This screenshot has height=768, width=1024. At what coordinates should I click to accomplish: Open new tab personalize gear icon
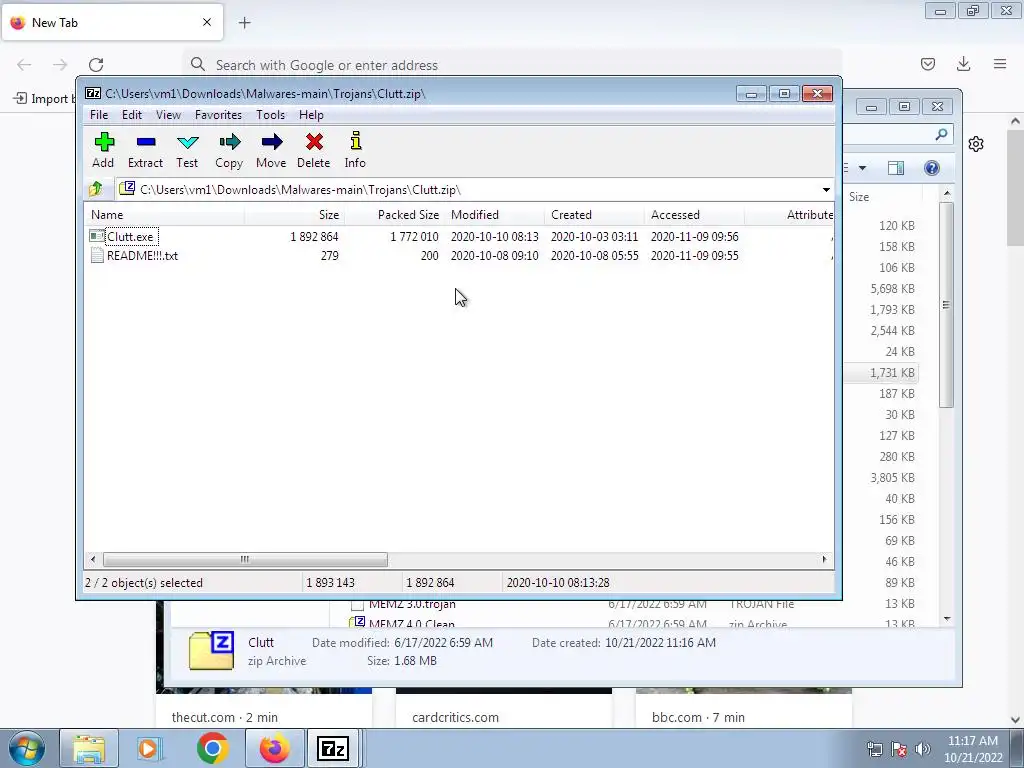(x=976, y=144)
